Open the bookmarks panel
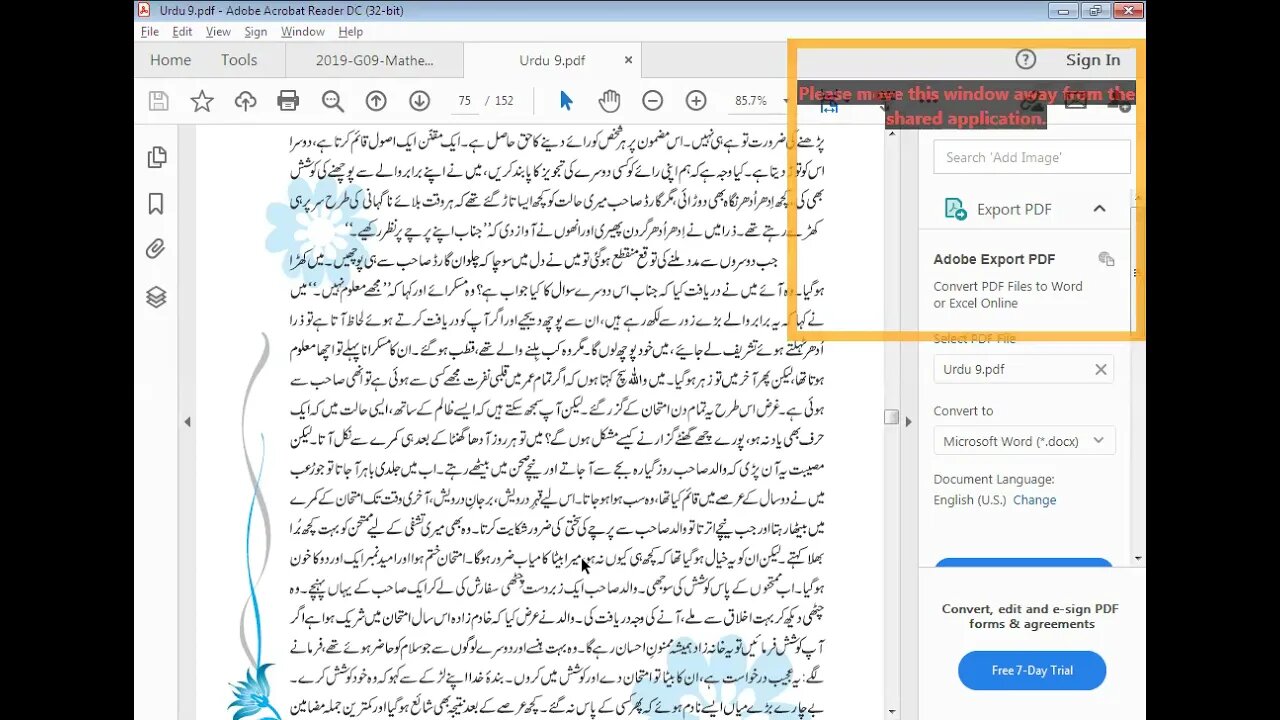 pyautogui.click(x=156, y=204)
